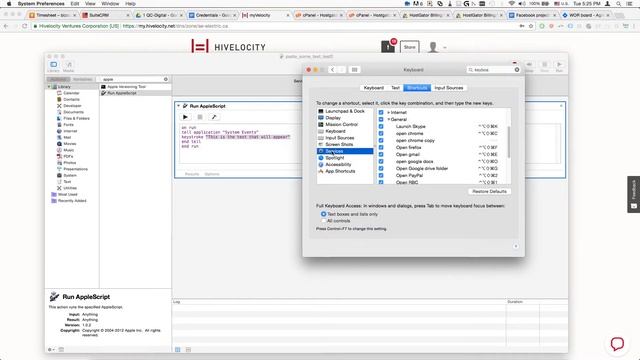Toggle the Launch Skype checkbox
This screenshot has height=360, width=640.
381,127
